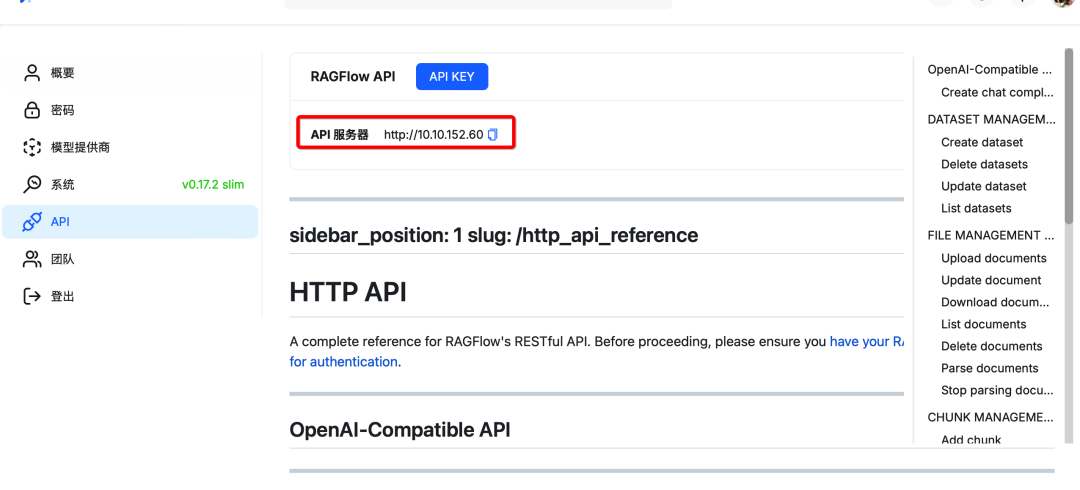Open List datasets outline entry
This screenshot has width=1080, height=490.
pyautogui.click(x=976, y=208)
